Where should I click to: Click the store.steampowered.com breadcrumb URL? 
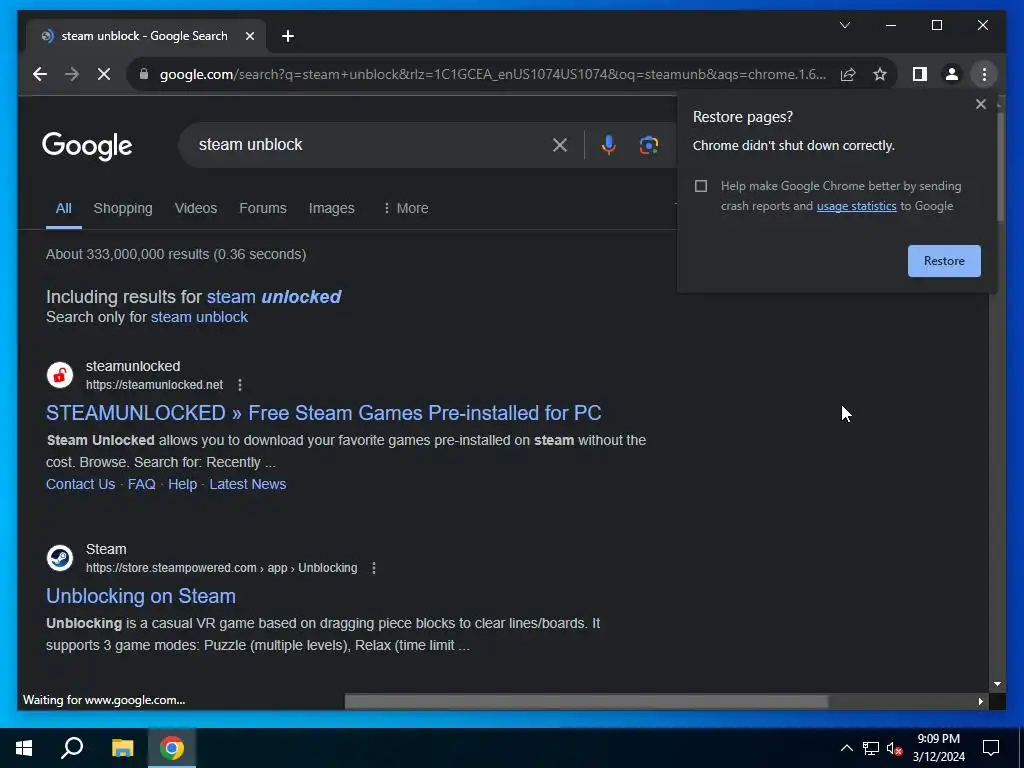coord(221,568)
